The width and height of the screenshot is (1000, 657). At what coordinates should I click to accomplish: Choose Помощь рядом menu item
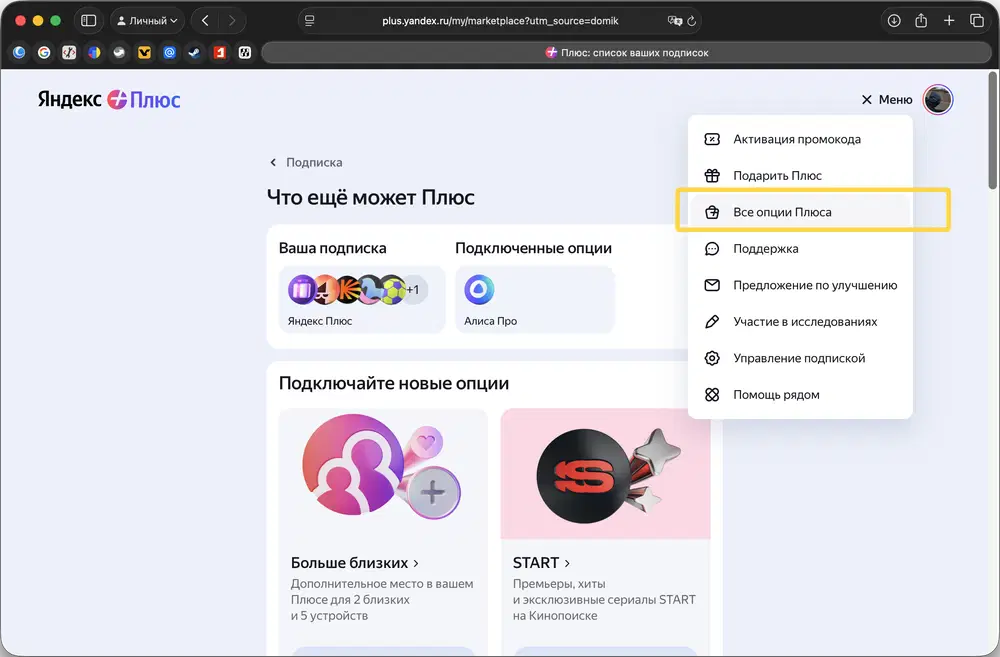[x=800, y=395]
